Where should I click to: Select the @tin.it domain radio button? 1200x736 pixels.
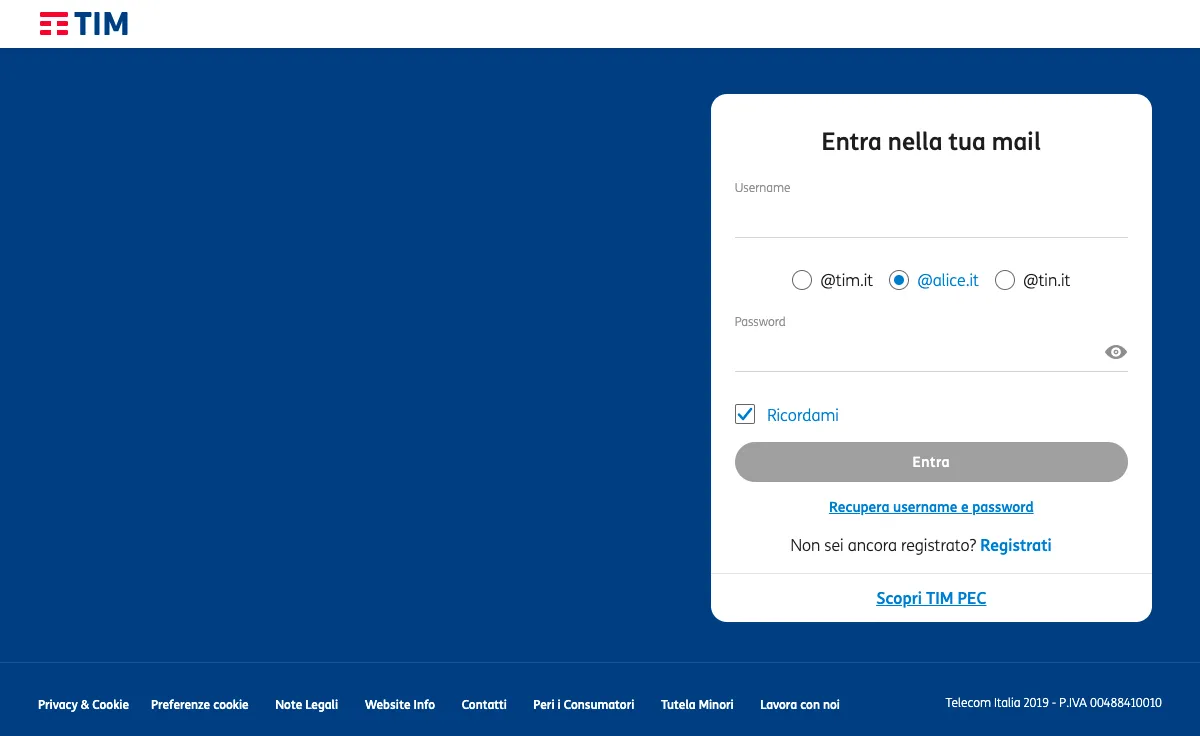tap(1005, 281)
